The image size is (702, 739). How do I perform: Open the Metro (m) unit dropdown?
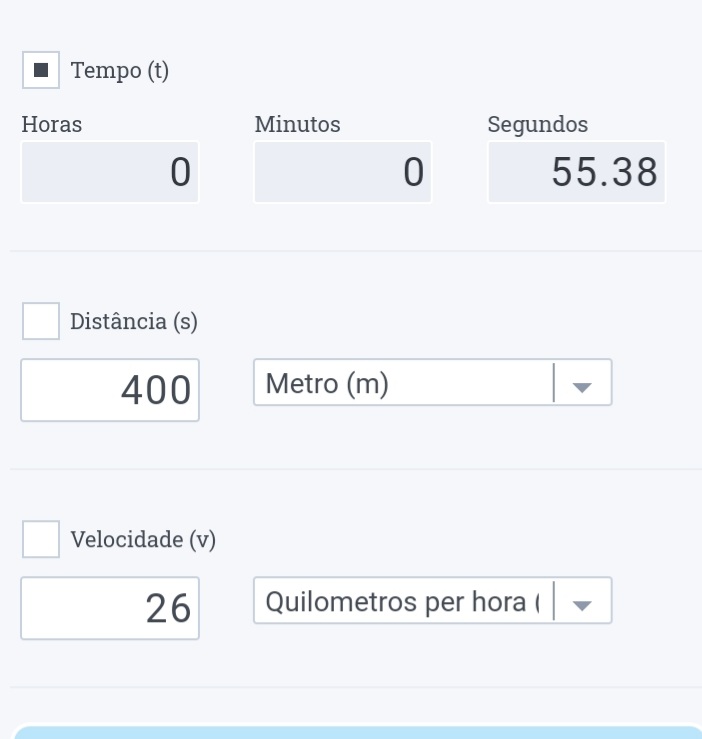pos(400,383)
